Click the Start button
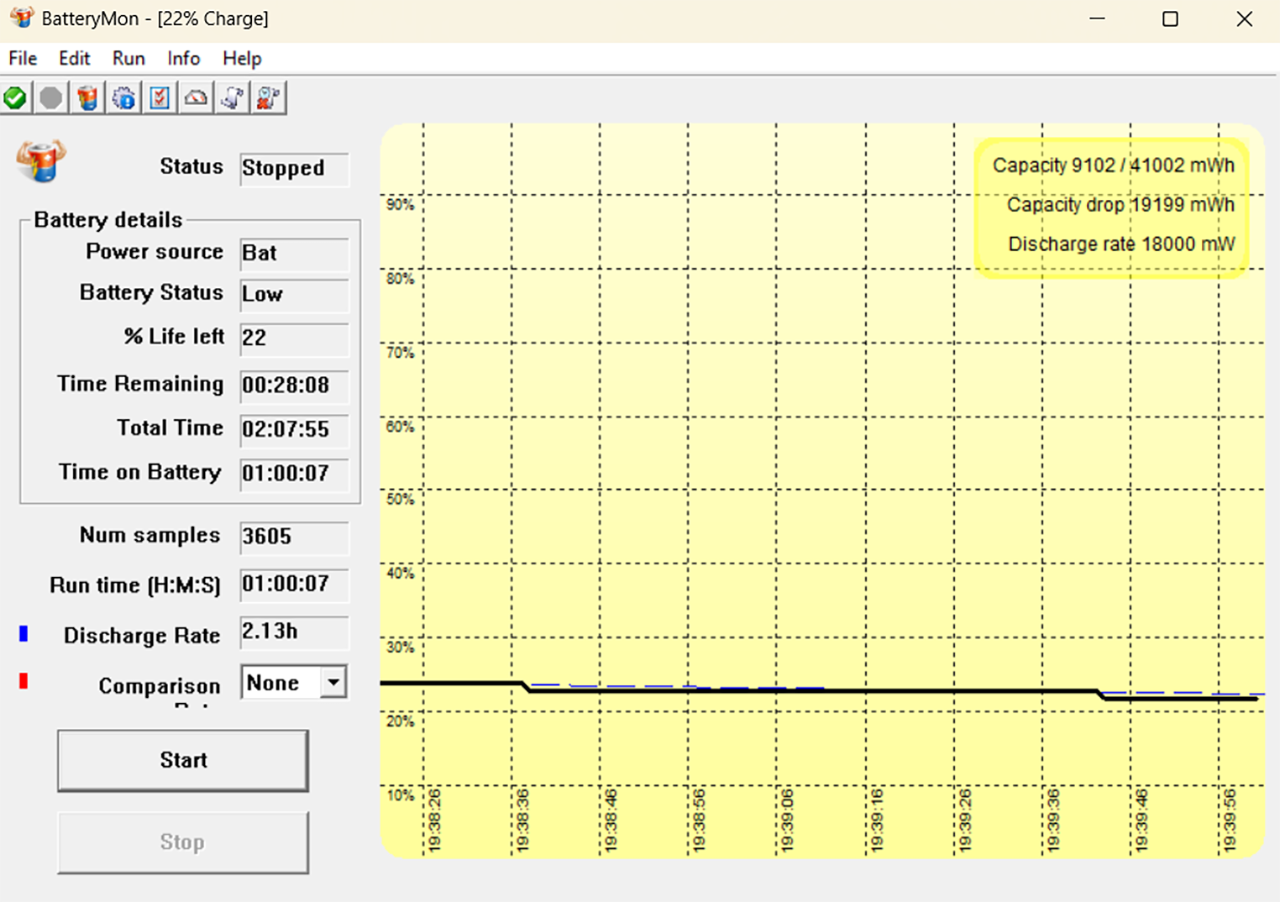Screen dimensions: 1280x902 tap(183, 761)
